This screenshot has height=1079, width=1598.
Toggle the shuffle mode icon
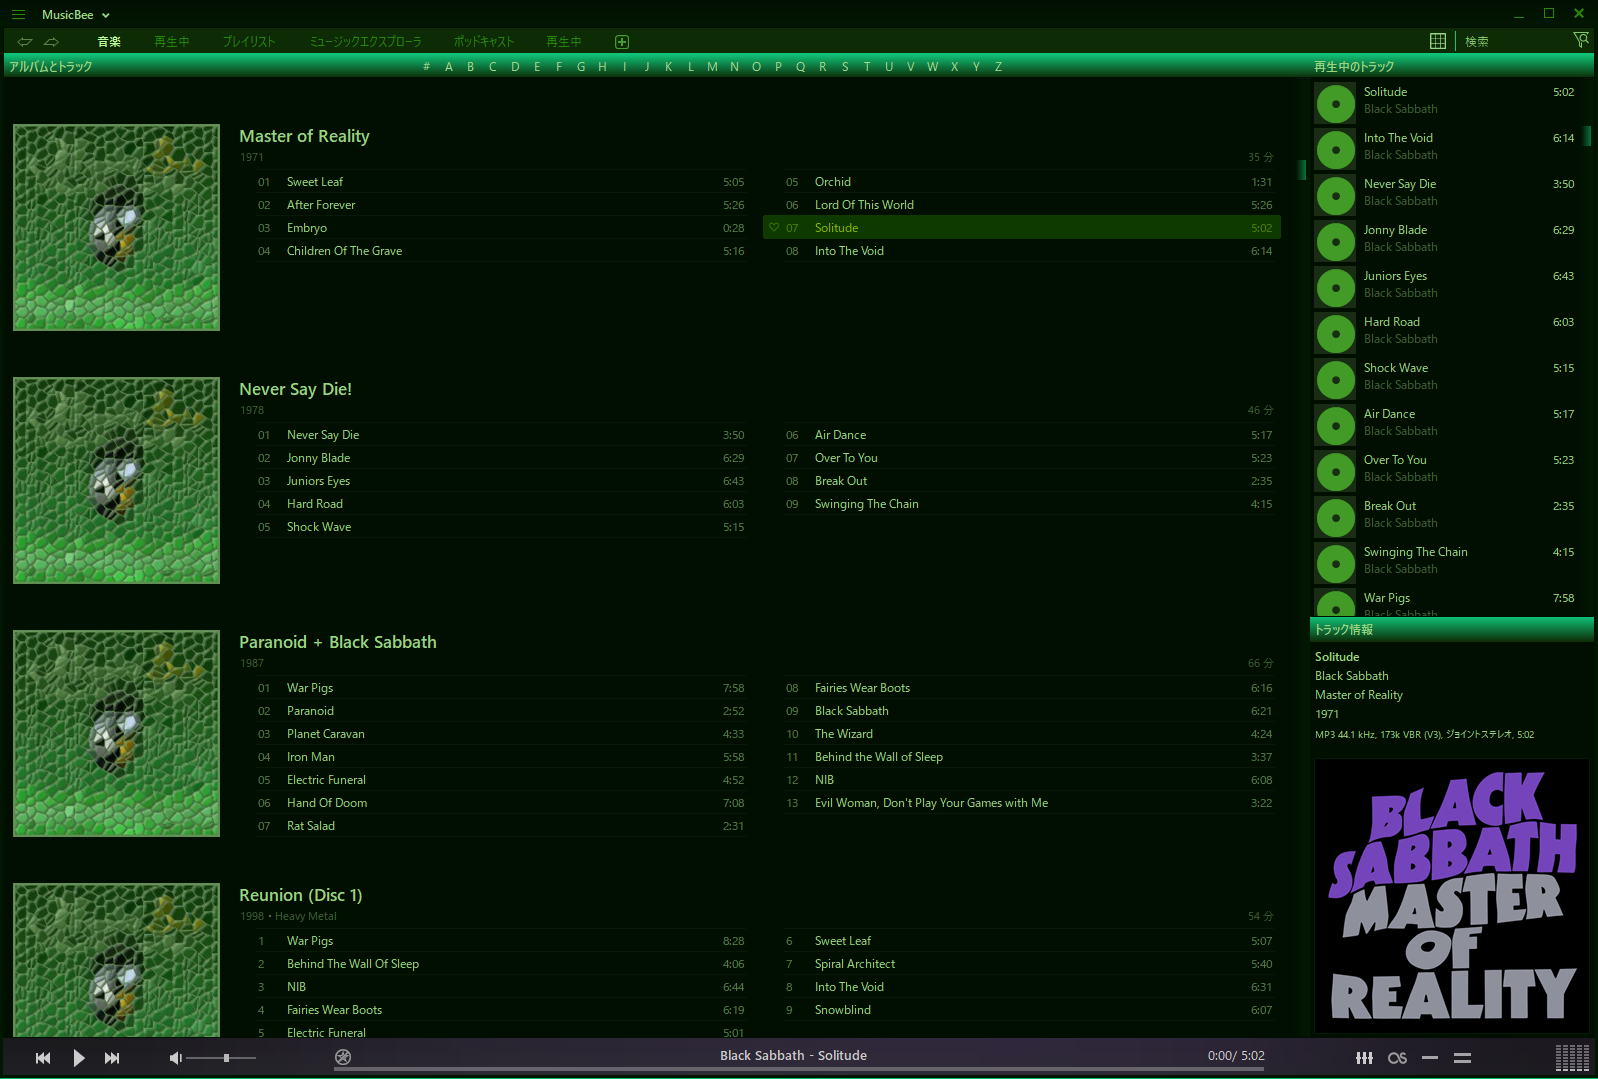pyautogui.click(x=1462, y=1058)
